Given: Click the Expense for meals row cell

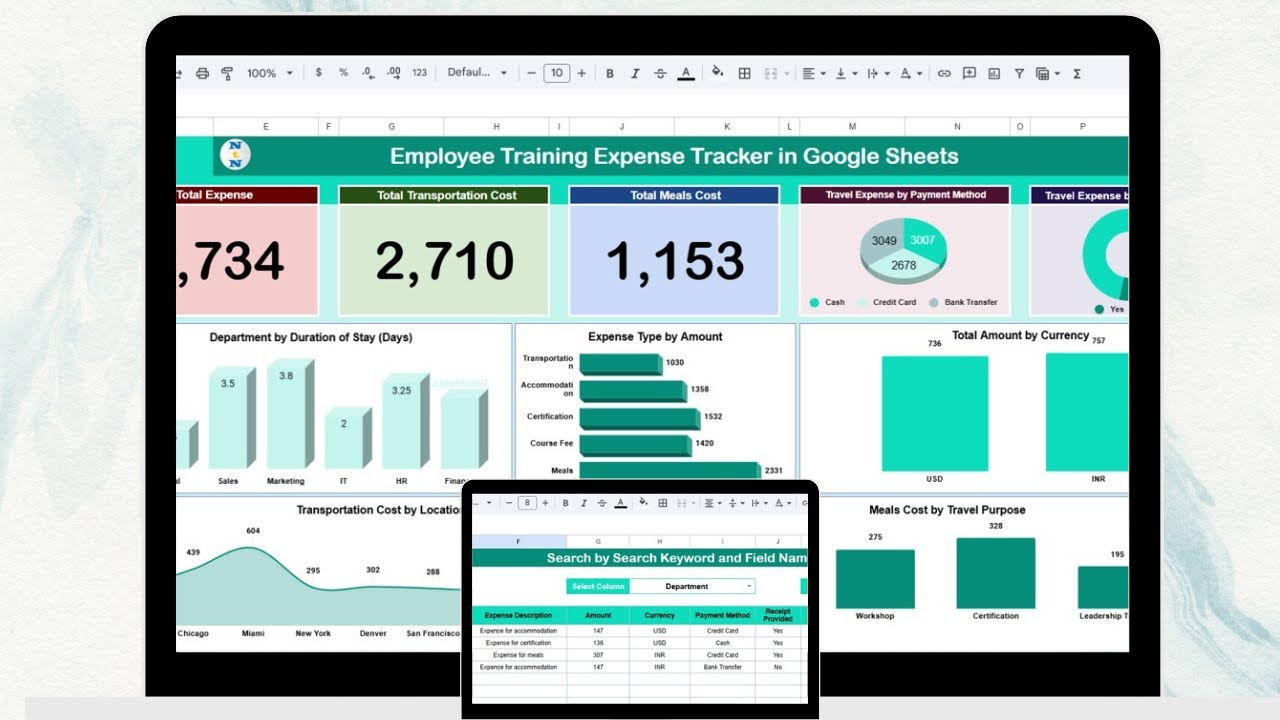Looking at the screenshot, I should [519, 655].
